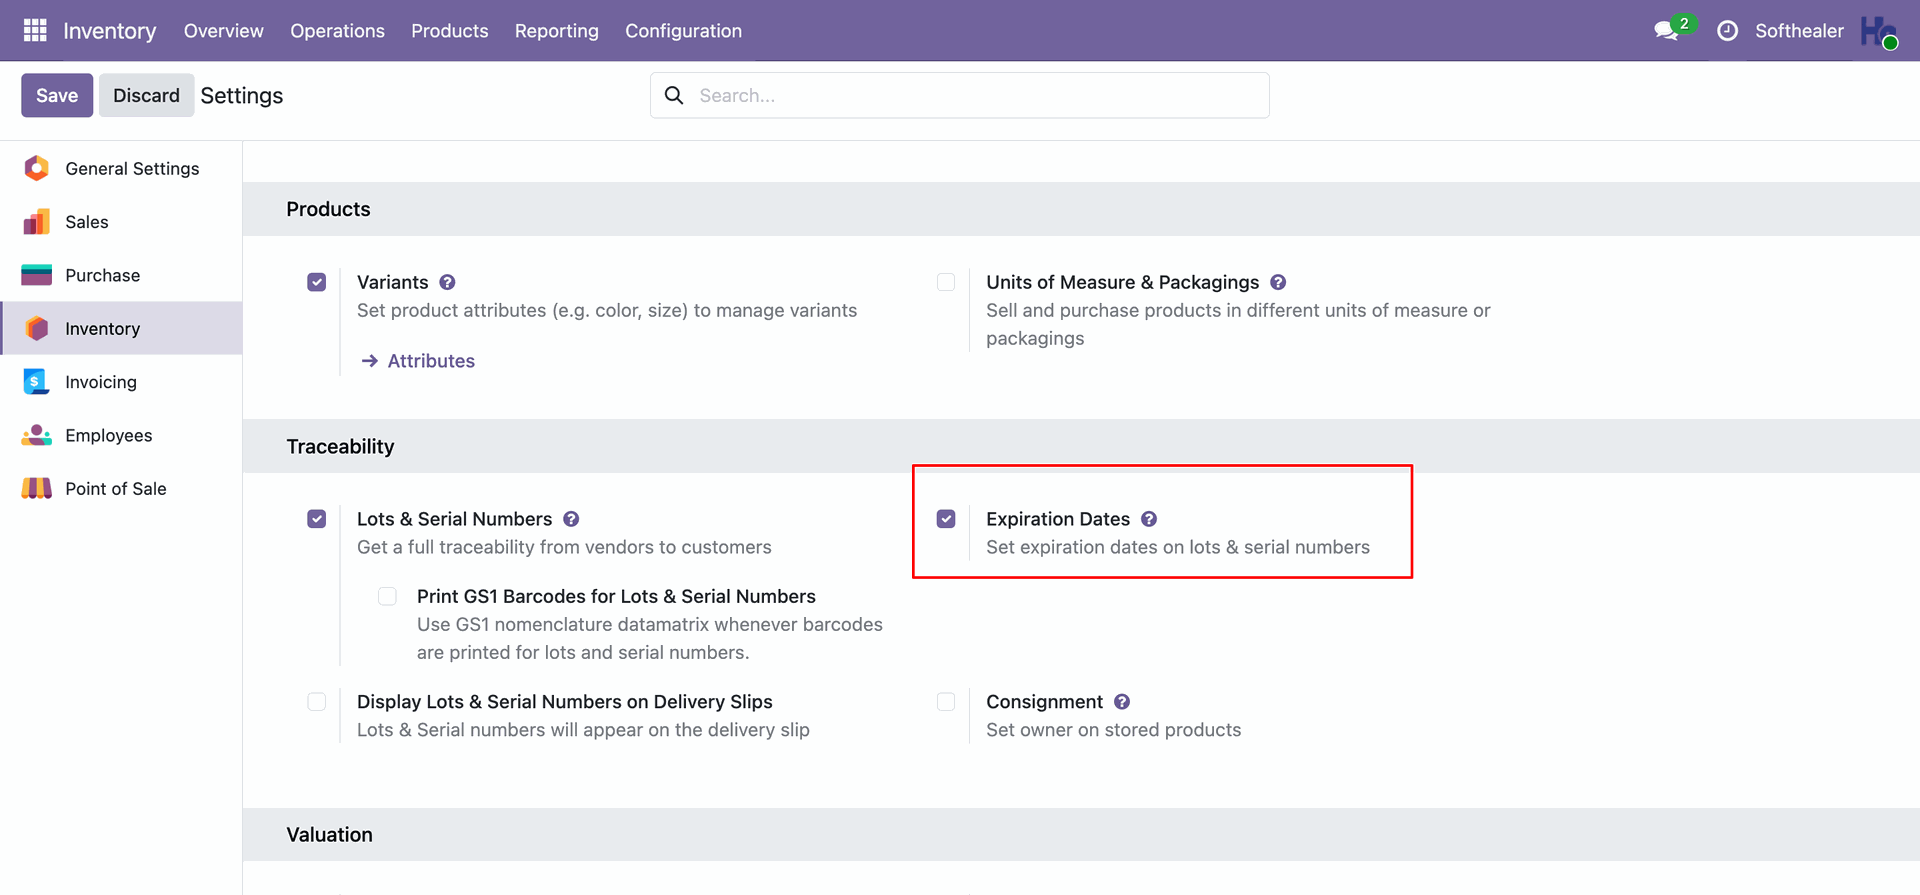Click the user avatar in top bar
This screenshot has width=1920, height=895.
pyautogui.click(x=1879, y=31)
